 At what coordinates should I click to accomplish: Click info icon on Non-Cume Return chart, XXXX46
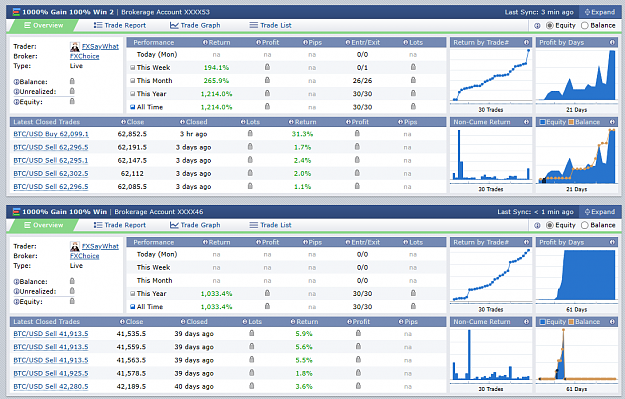526,322
